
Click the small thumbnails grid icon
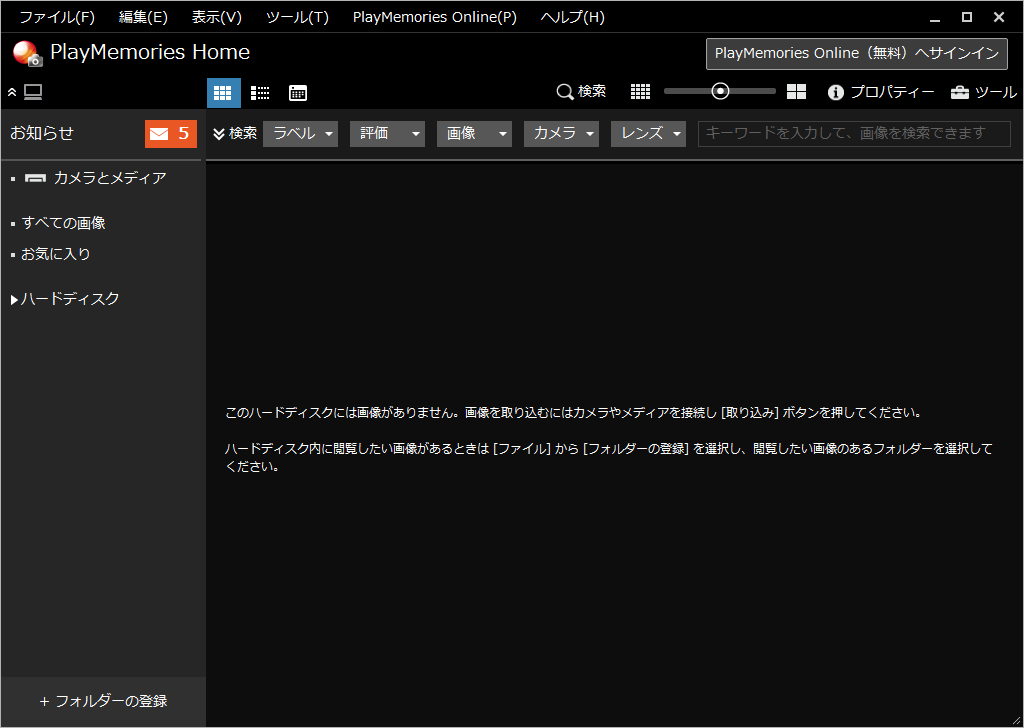[x=640, y=92]
